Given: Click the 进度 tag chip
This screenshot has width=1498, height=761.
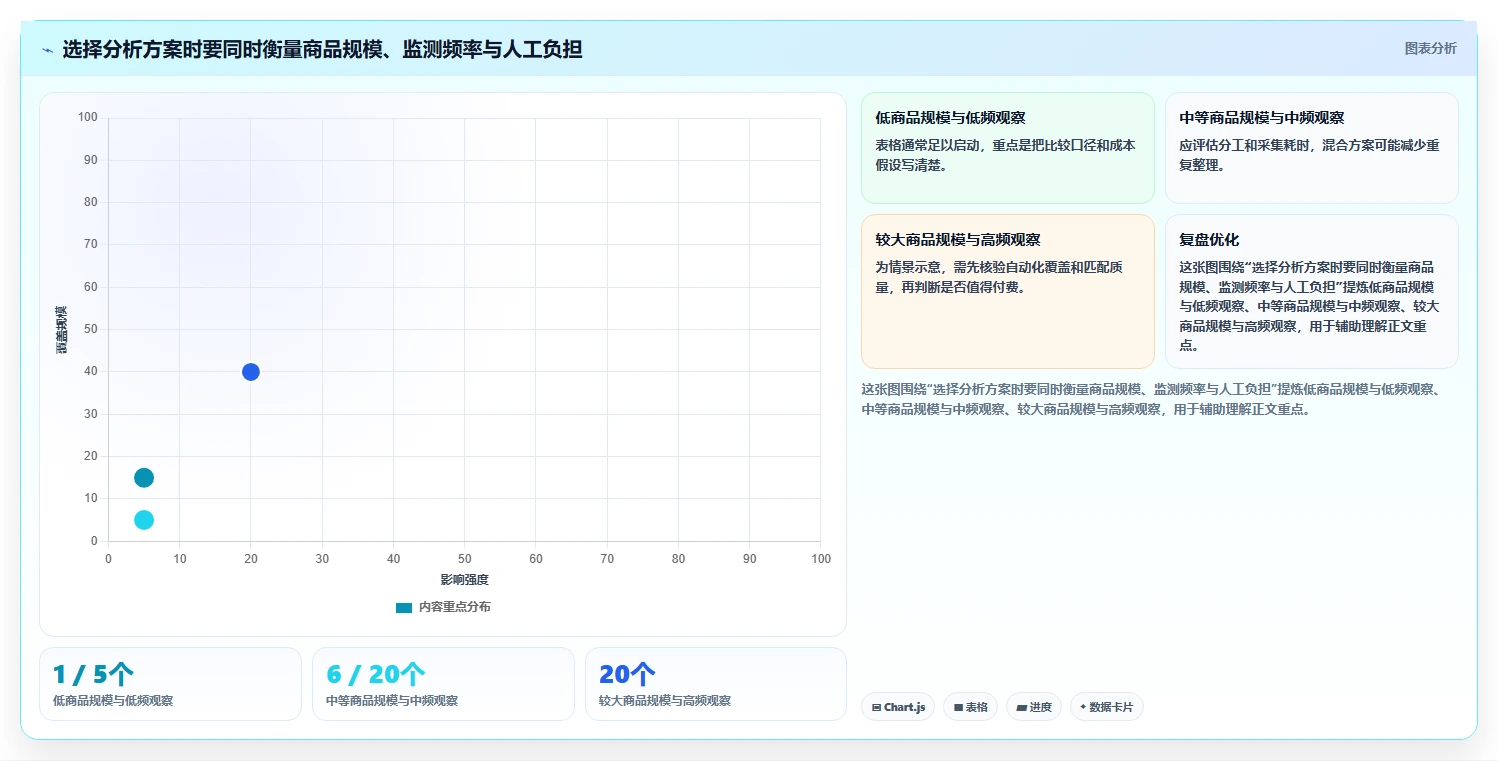Looking at the screenshot, I should pos(1034,707).
